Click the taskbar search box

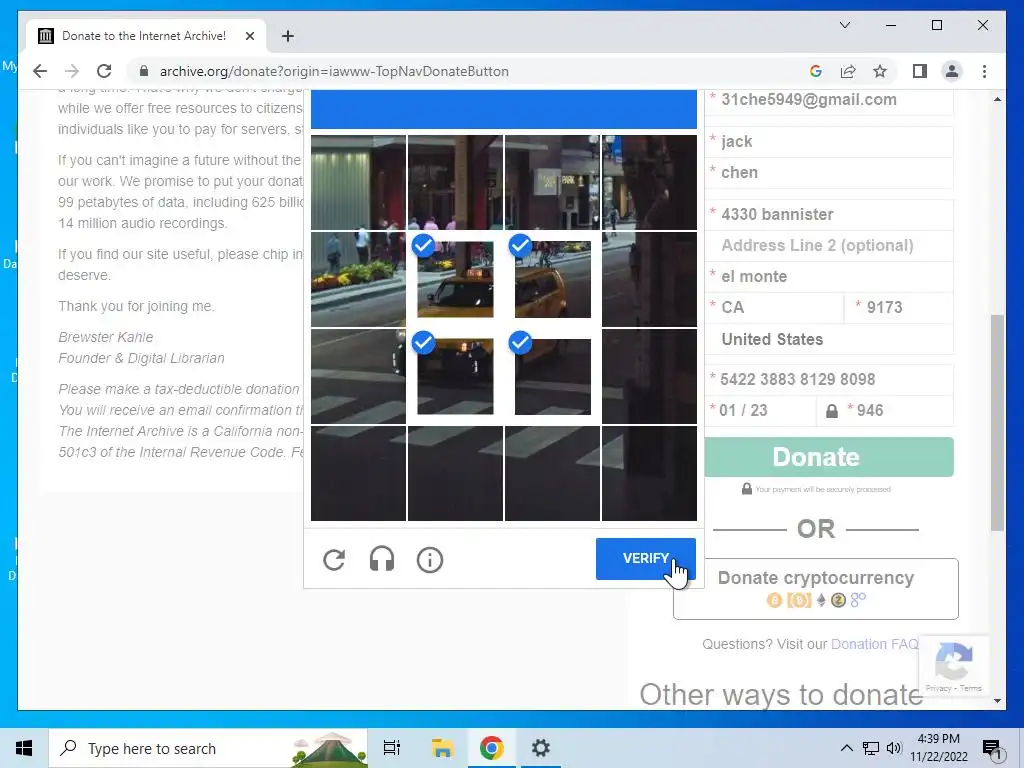[x=208, y=748]
